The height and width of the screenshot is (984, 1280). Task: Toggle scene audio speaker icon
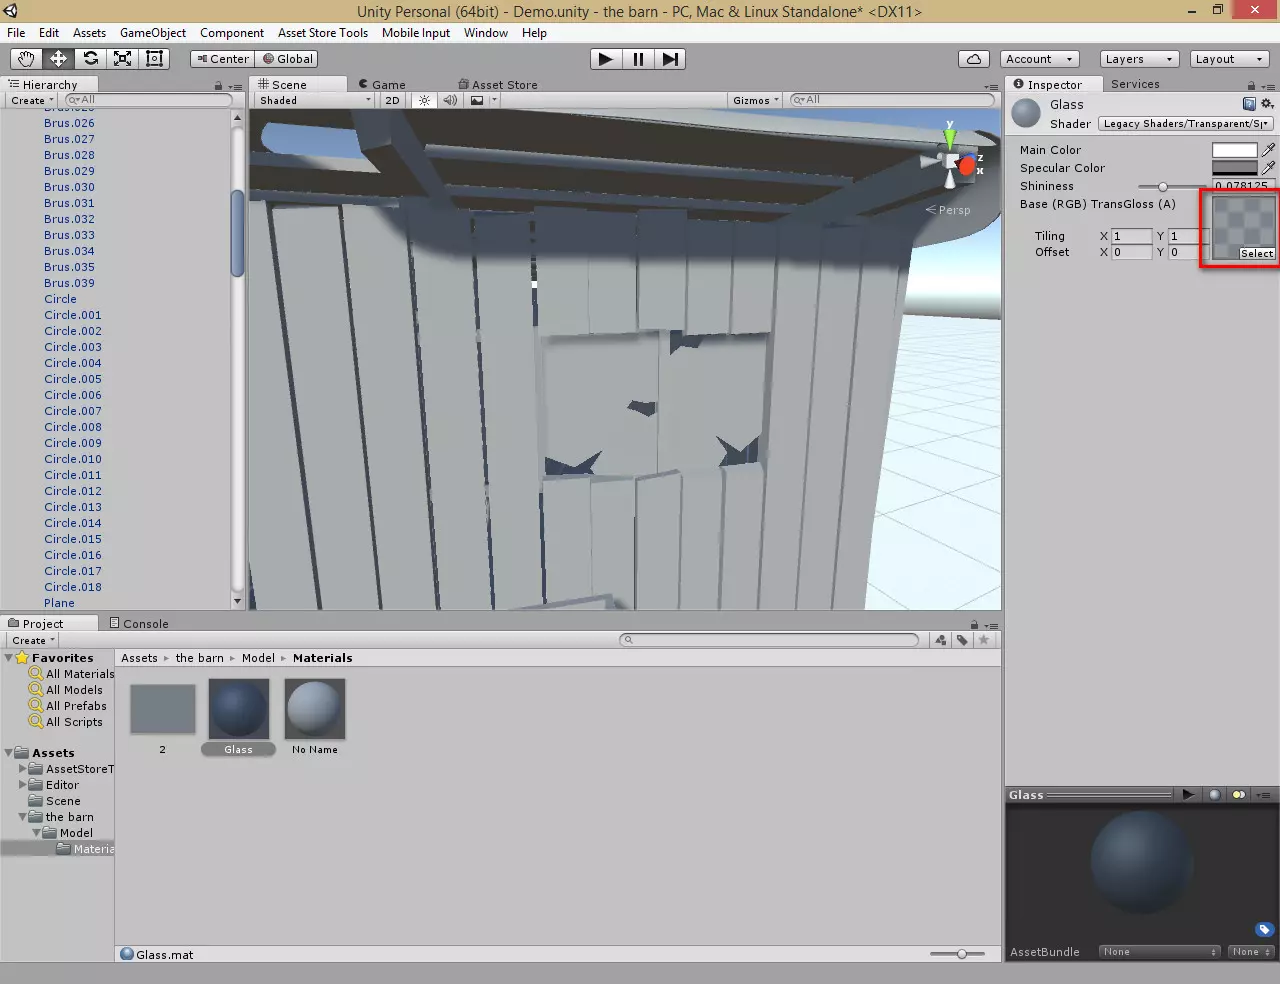pos(450,100)
